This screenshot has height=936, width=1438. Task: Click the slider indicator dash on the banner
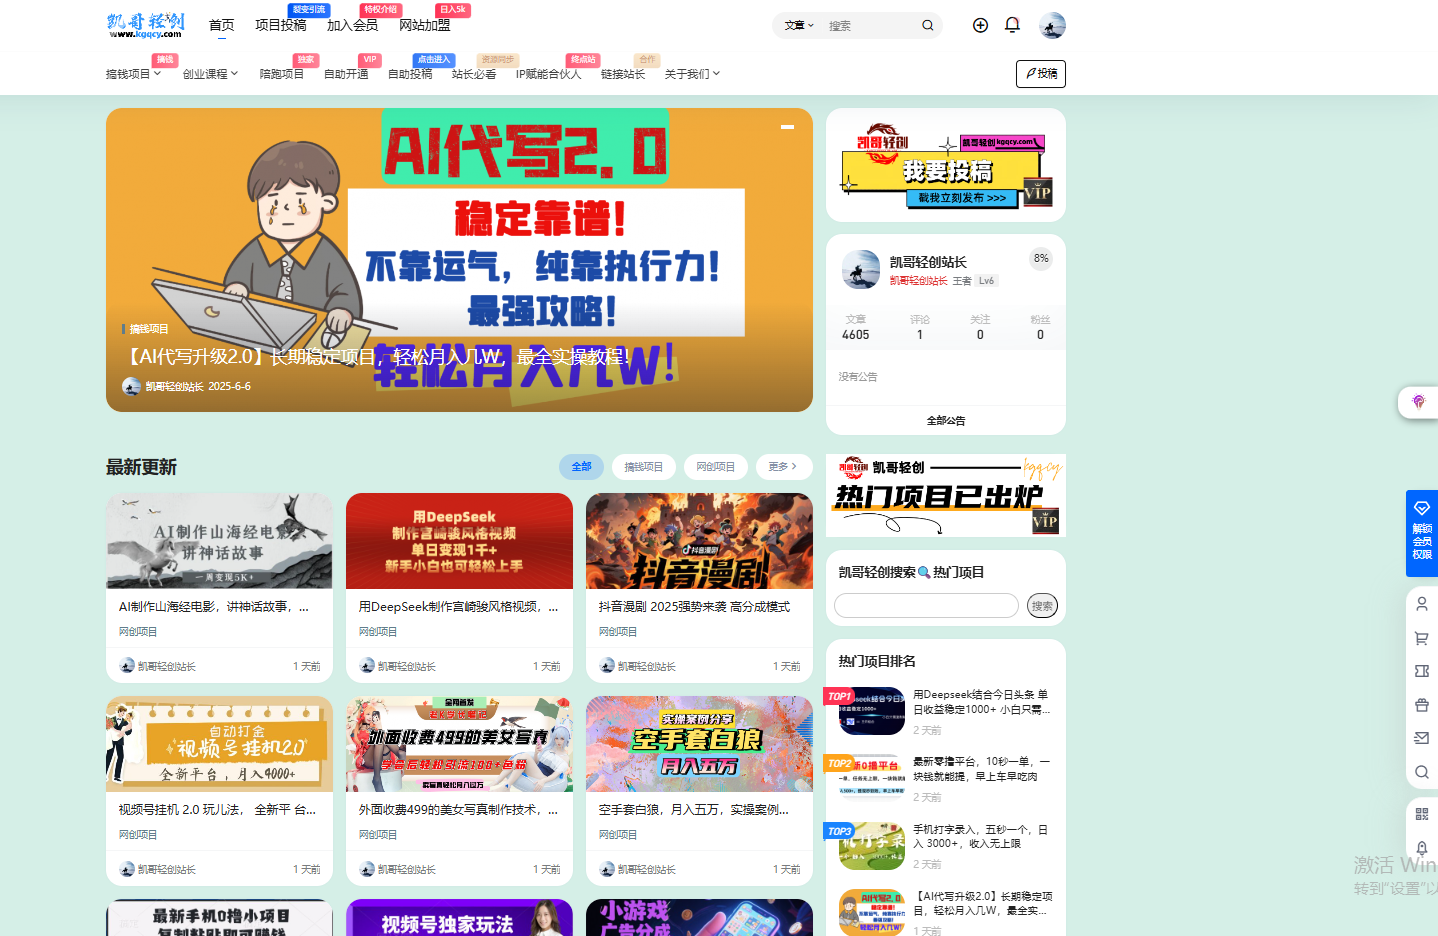pos(788,127)
